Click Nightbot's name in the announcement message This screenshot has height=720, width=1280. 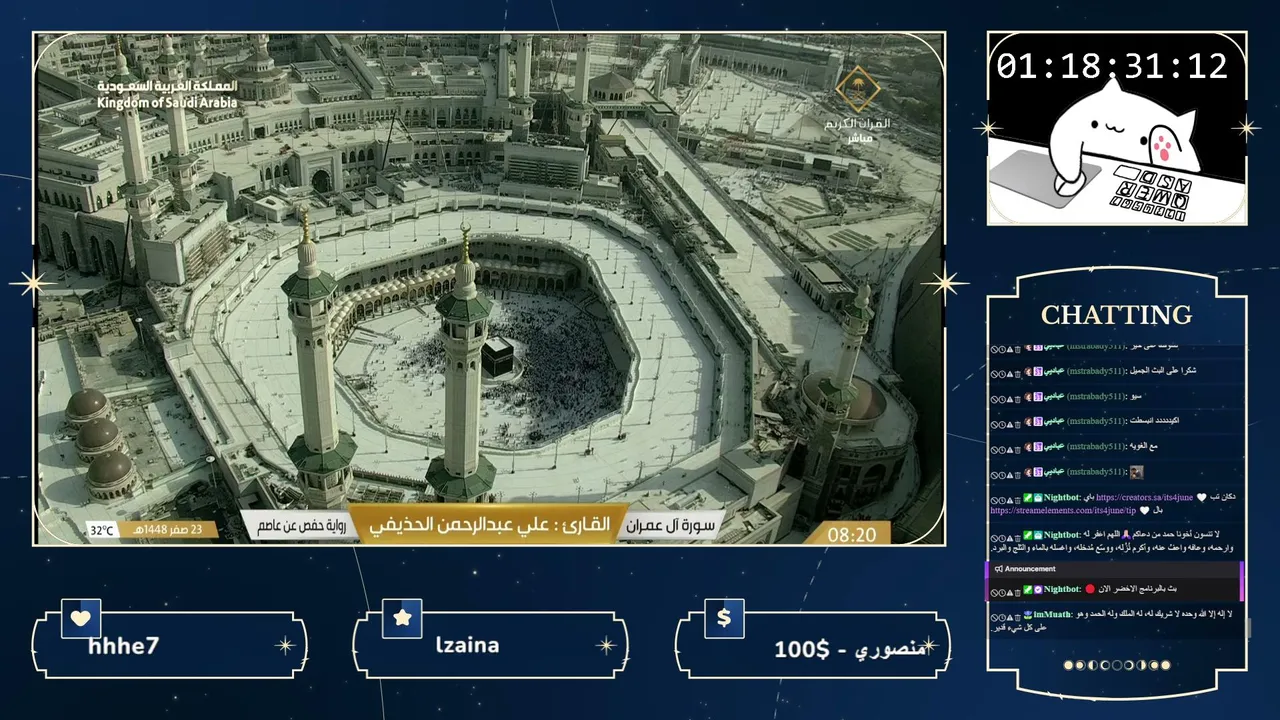[1062, 590]
